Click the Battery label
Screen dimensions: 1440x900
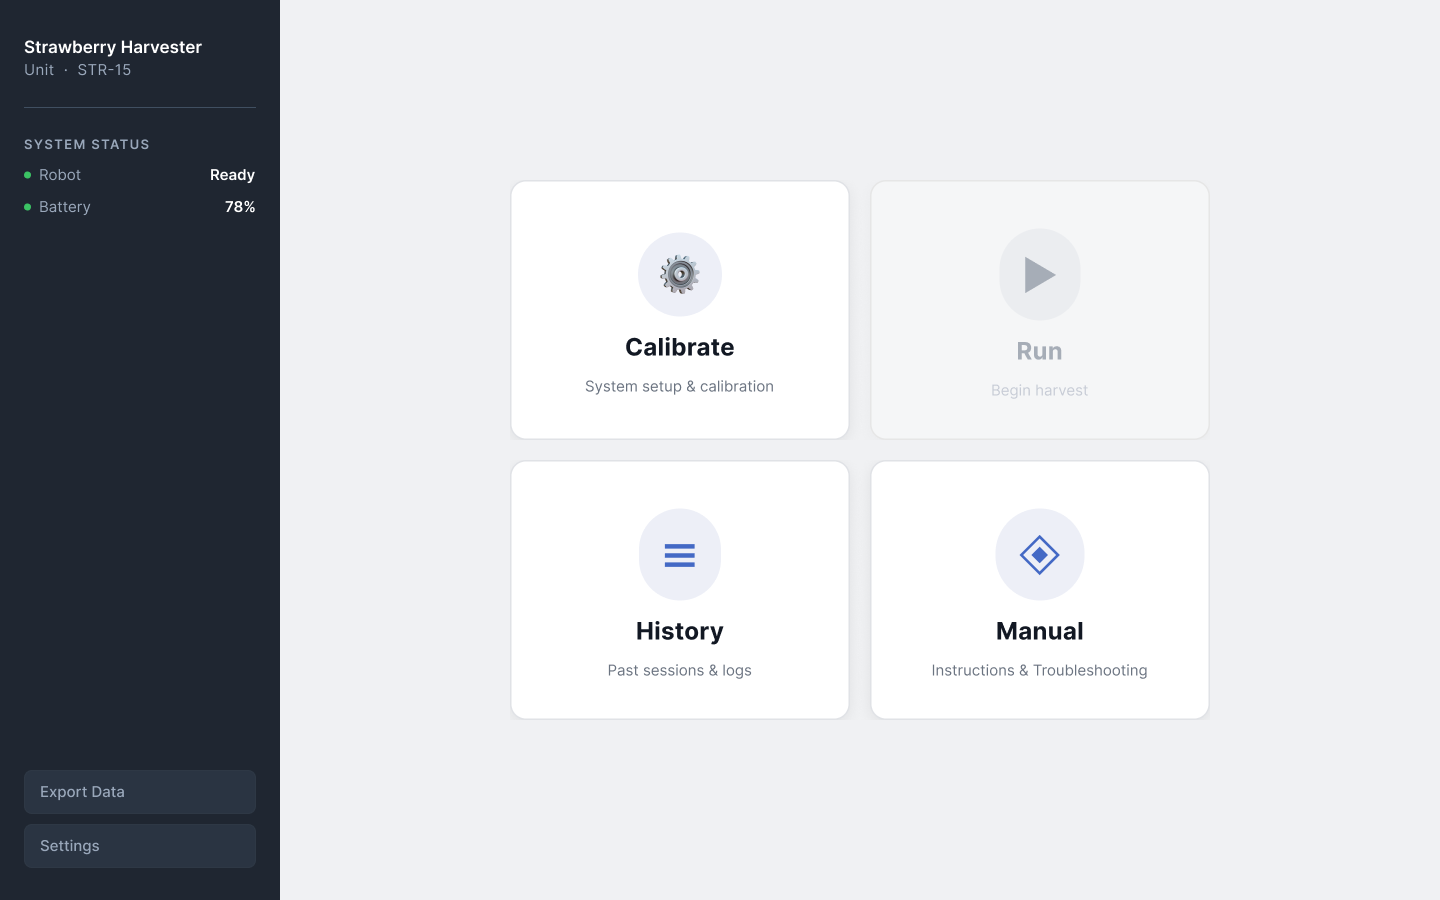pos(65,207)
